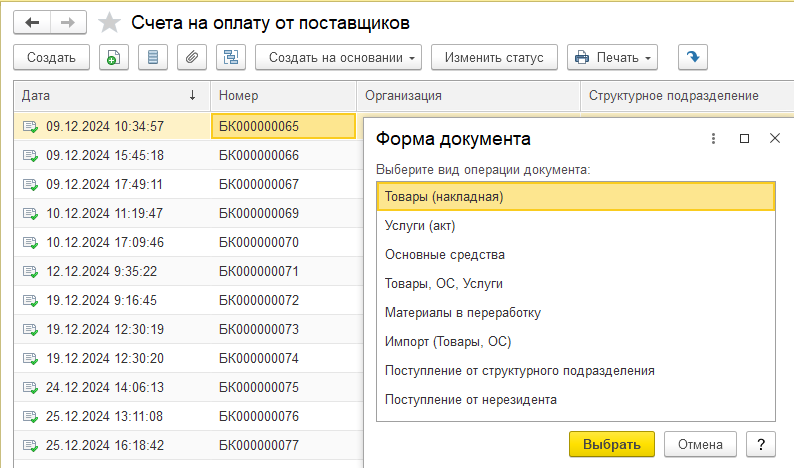The width and height of the screenshot is (794, 468).
Task: Click the Изменить статус button
Action: click(493, 57)
